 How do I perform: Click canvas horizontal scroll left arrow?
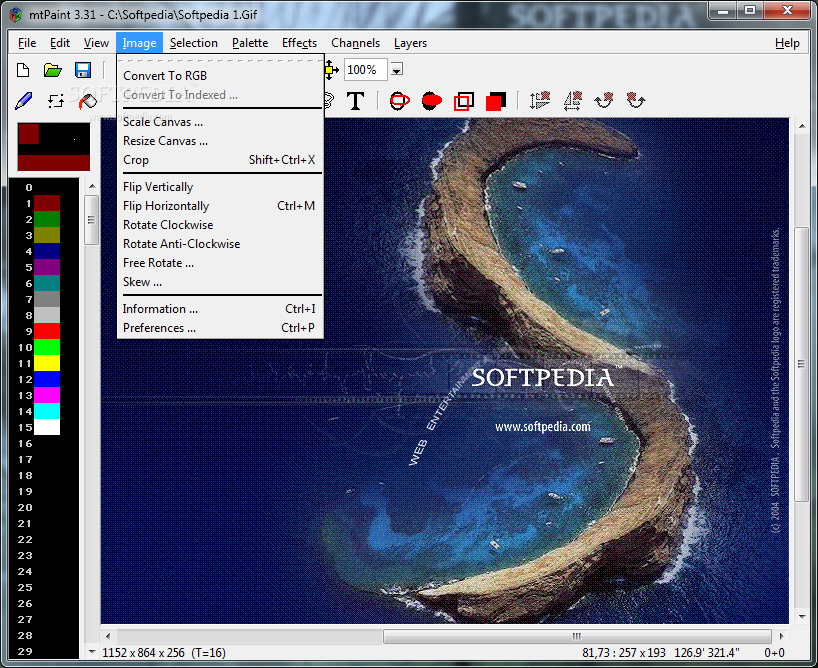coord(108,636)
